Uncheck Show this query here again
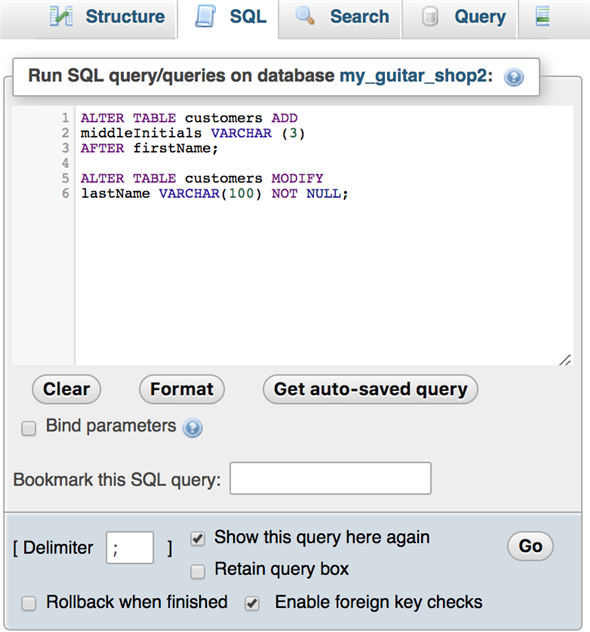Screen dimensions: 590x632 (197, 539)
